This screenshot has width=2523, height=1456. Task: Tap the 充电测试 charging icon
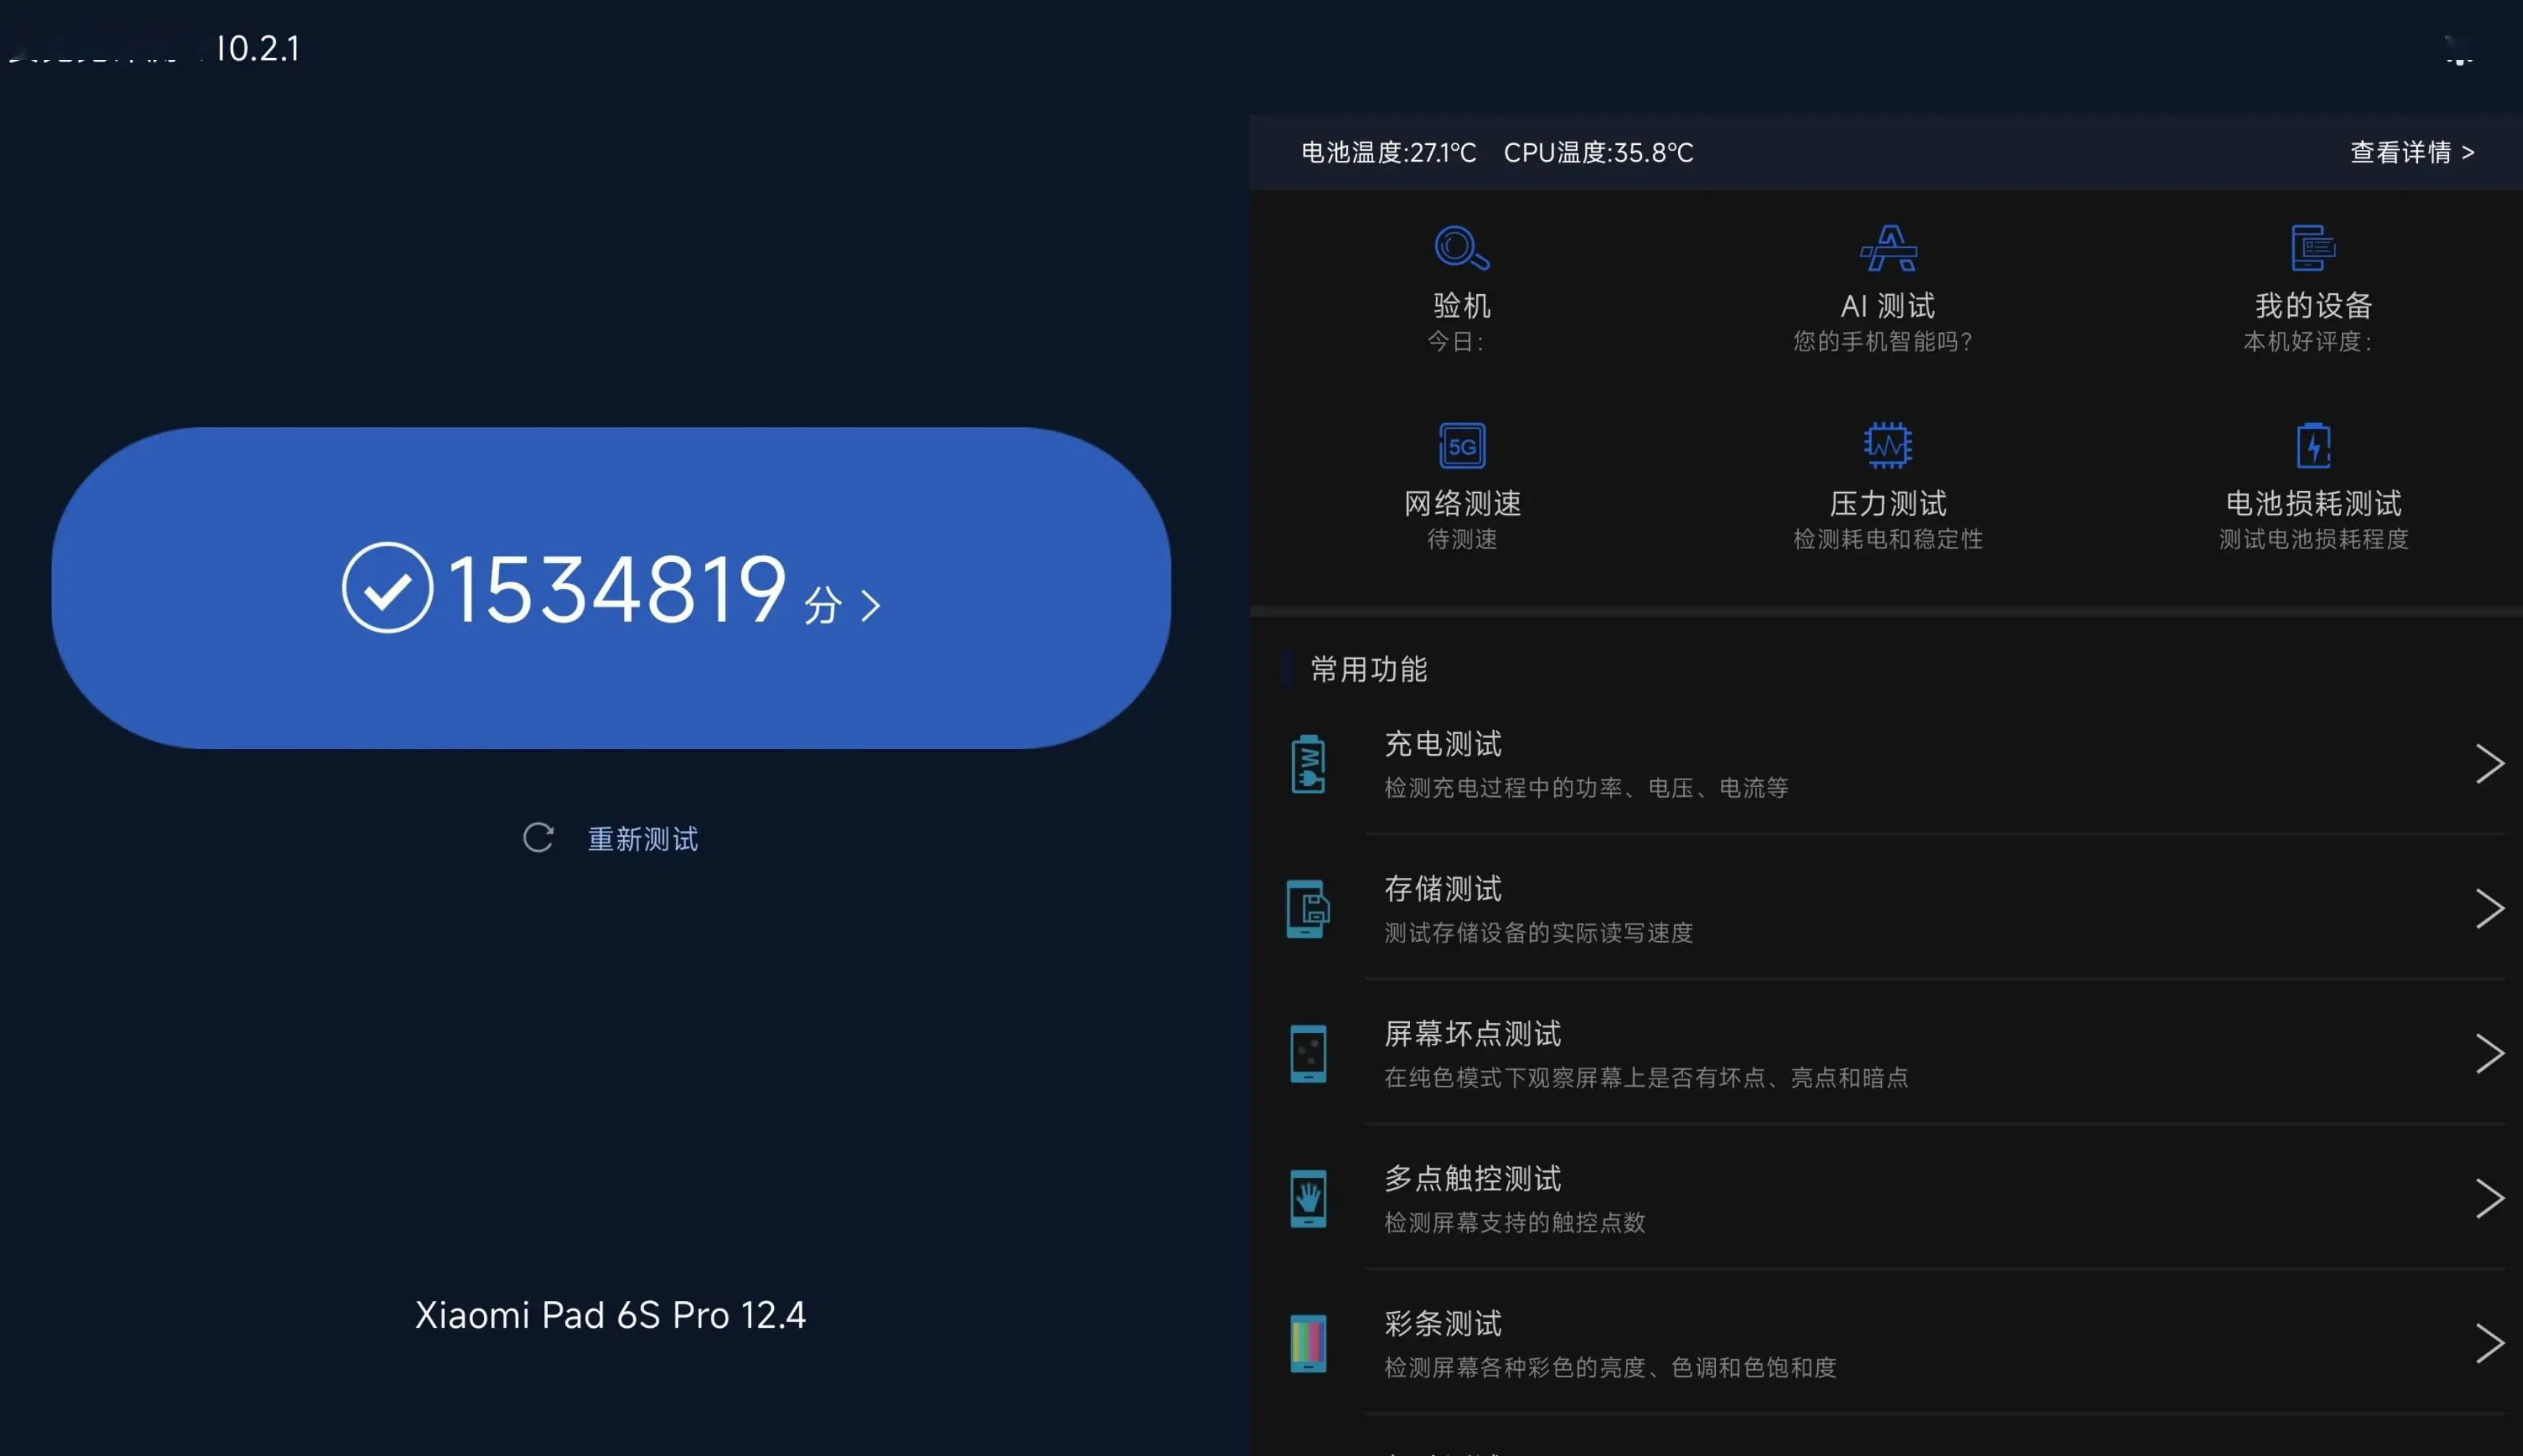(x=1308, y=764)
